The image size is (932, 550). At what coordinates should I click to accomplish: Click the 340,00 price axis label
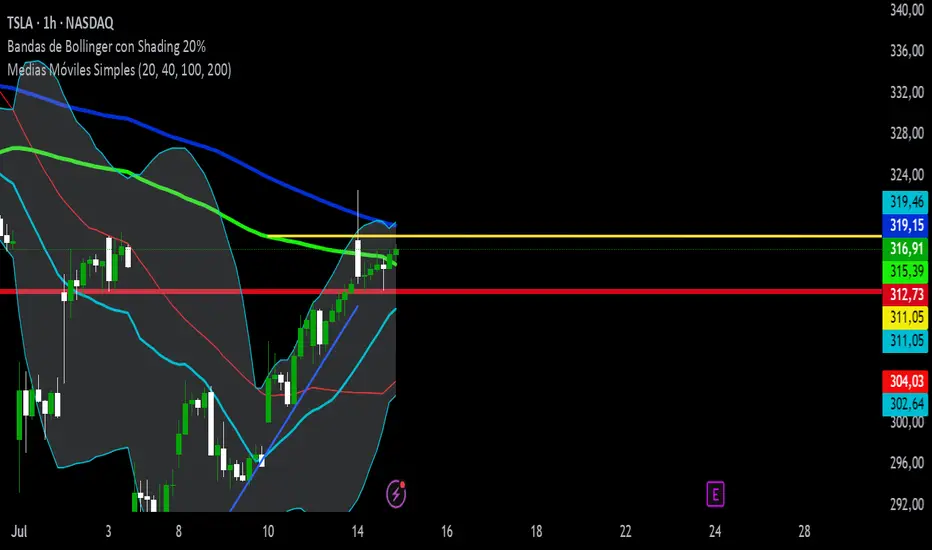pyautogui.click(x=907, y=10)
